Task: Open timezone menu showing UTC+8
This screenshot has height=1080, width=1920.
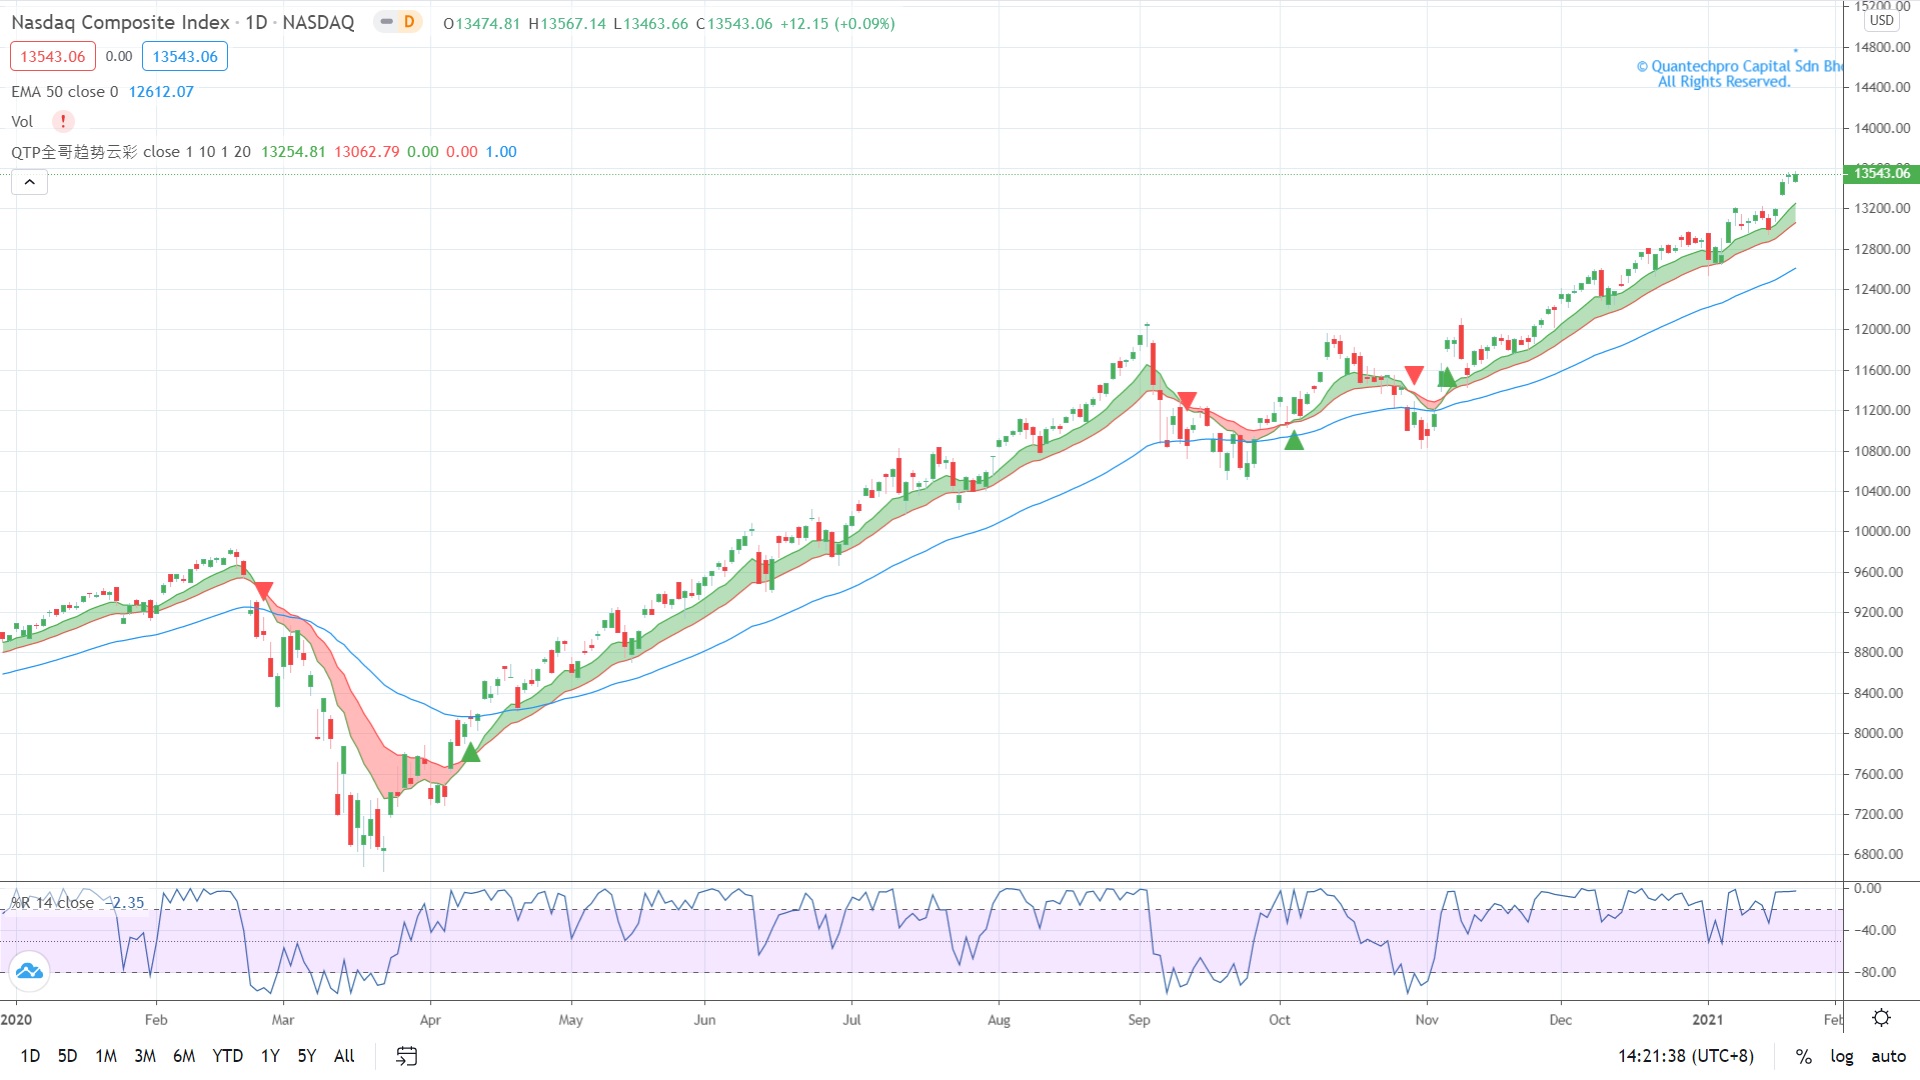Action: 1686,1056
